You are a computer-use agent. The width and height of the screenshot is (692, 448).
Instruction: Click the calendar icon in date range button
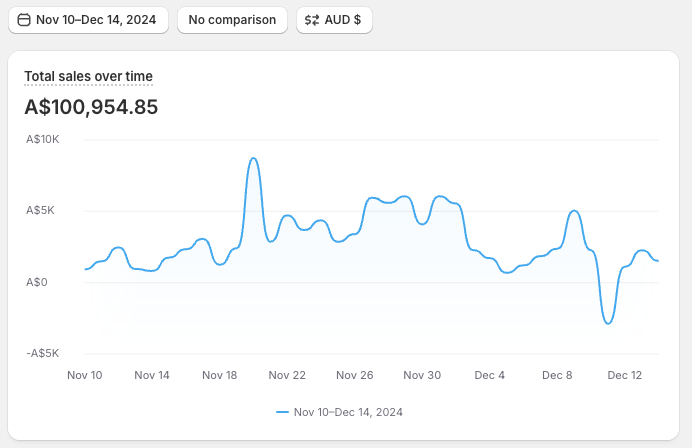point(24,20)
